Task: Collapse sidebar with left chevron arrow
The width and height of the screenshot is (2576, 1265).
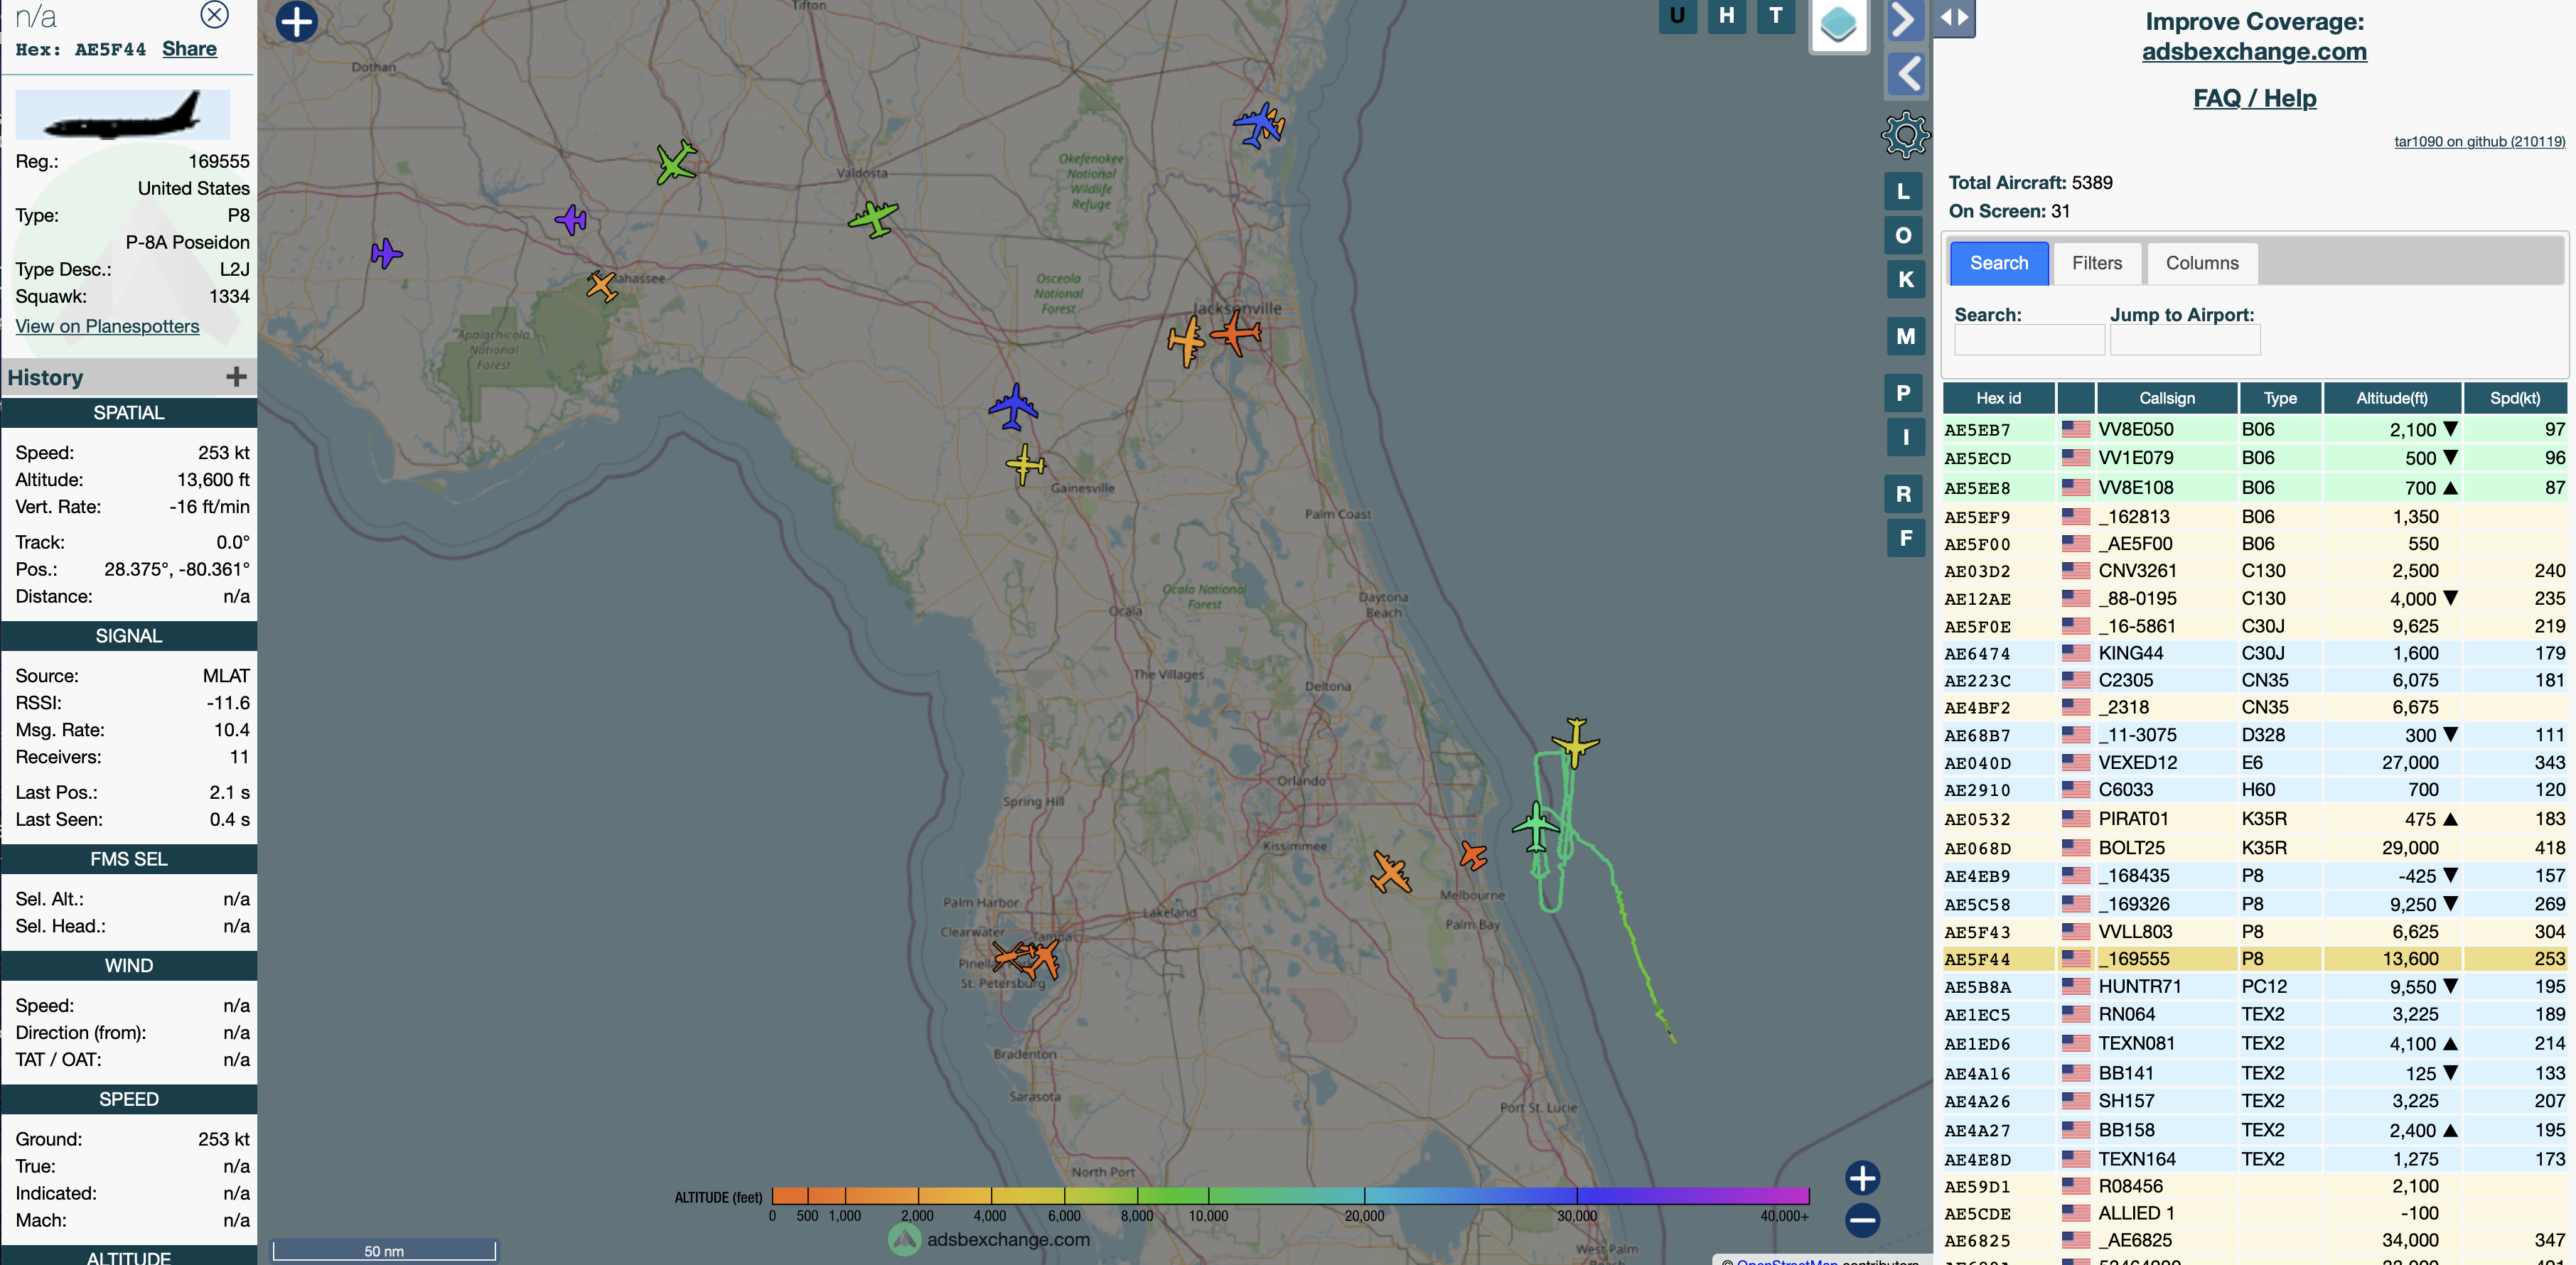Action: pyautogui.click(x=1907, y=74)
